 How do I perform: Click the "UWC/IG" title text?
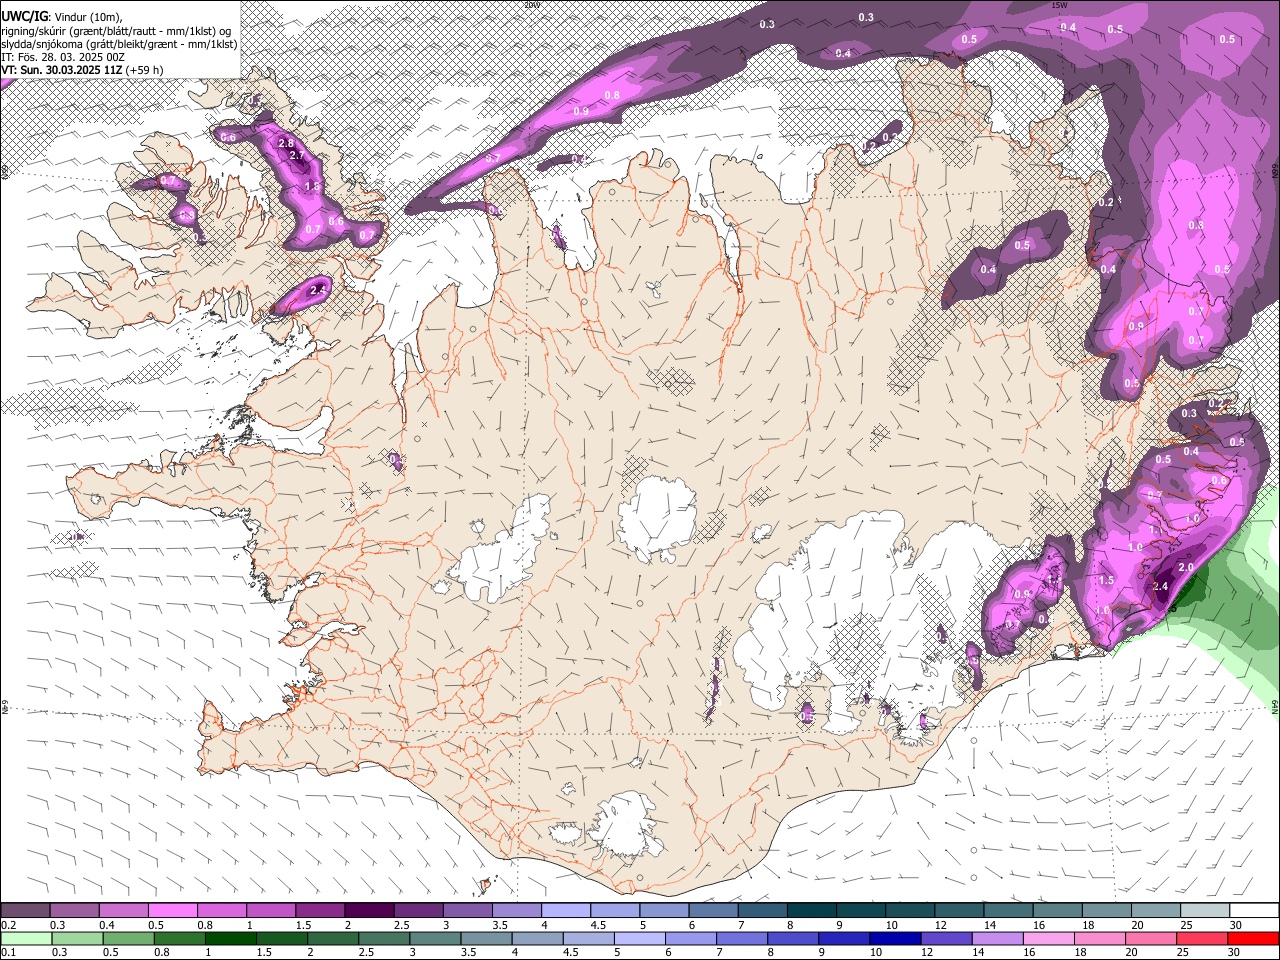tap(25, 16)
